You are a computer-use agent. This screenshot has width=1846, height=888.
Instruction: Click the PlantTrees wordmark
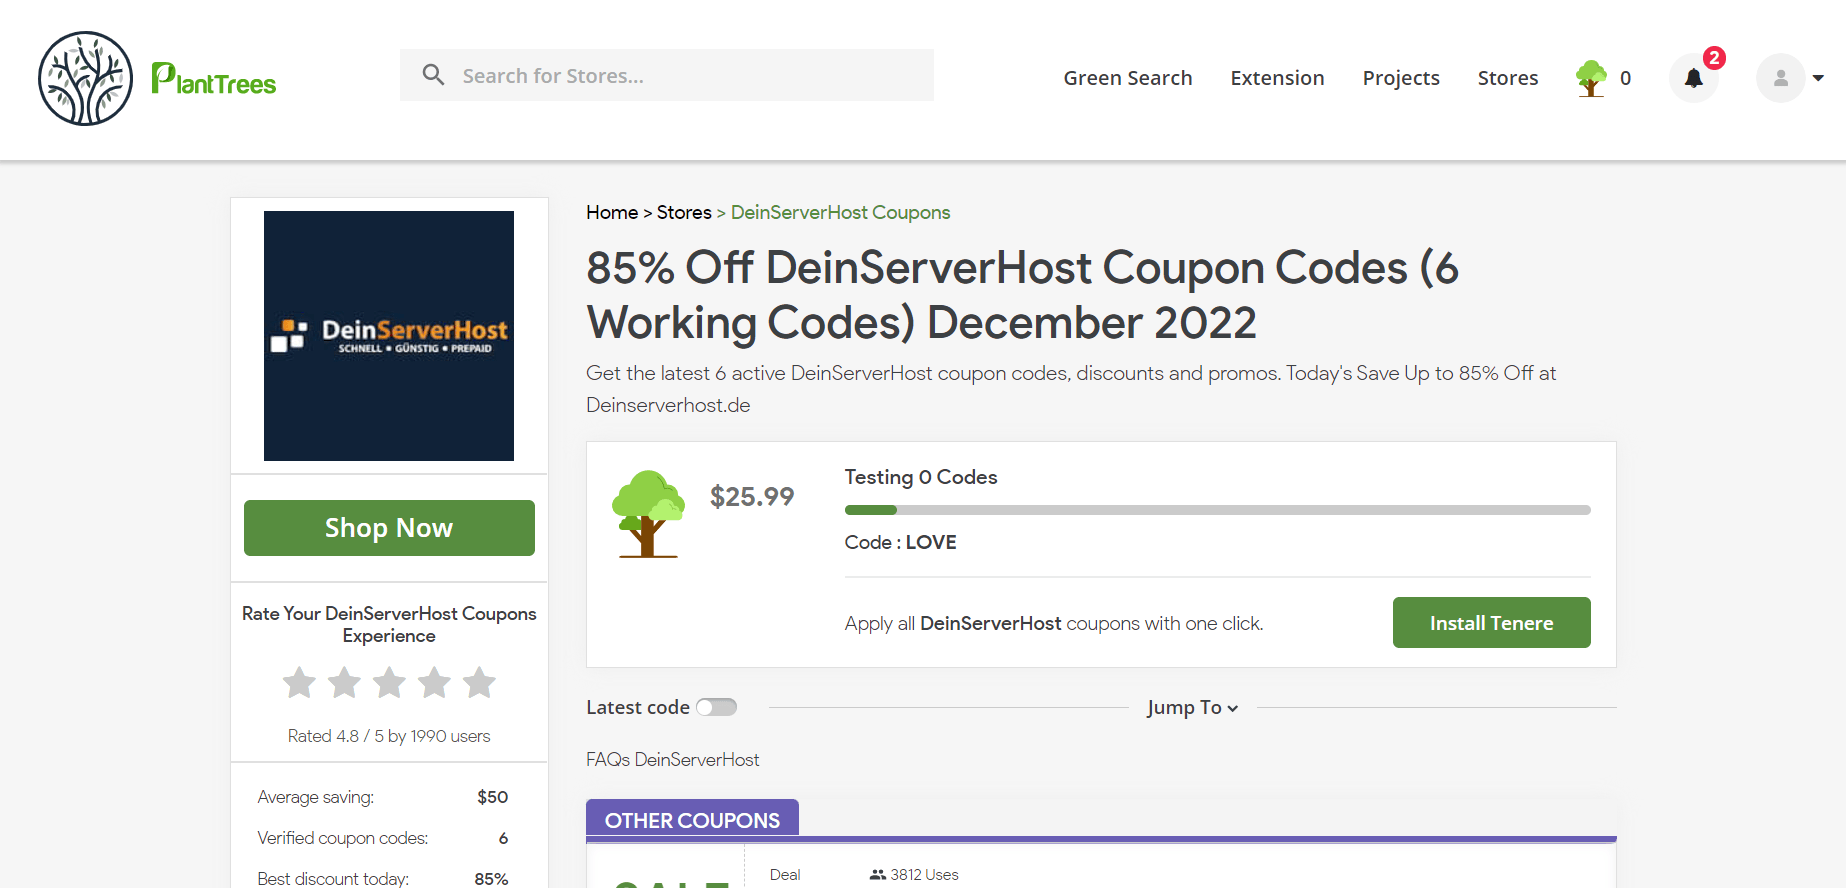point(214,80)
